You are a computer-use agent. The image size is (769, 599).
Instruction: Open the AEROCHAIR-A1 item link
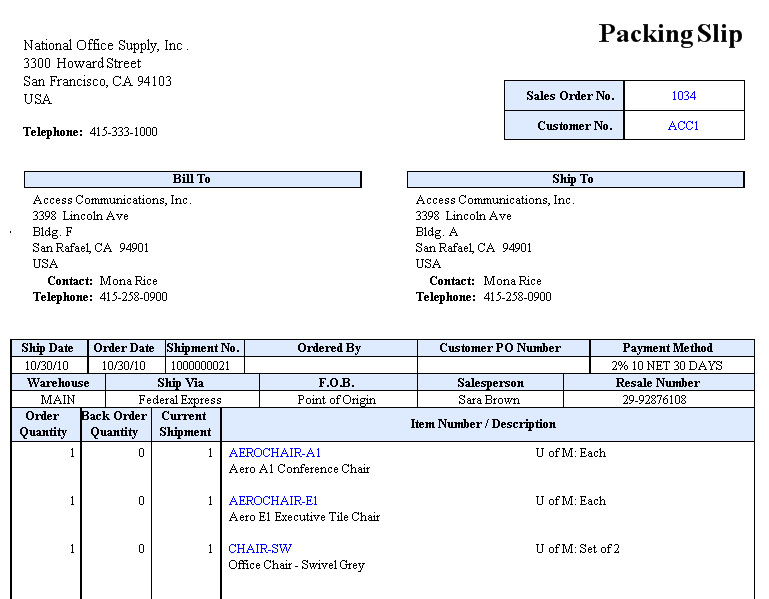pyautogui.click(x=275, y=453)
